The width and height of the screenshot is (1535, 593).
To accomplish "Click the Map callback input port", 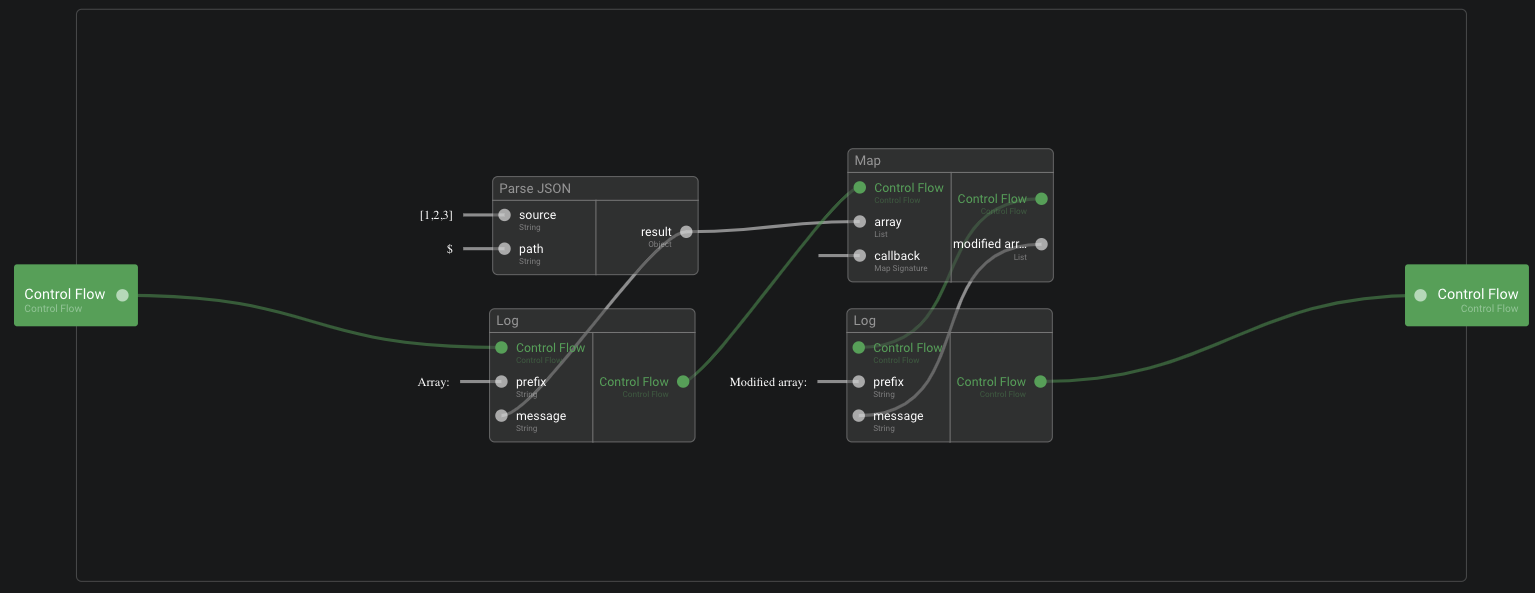I will pos(860,256).
